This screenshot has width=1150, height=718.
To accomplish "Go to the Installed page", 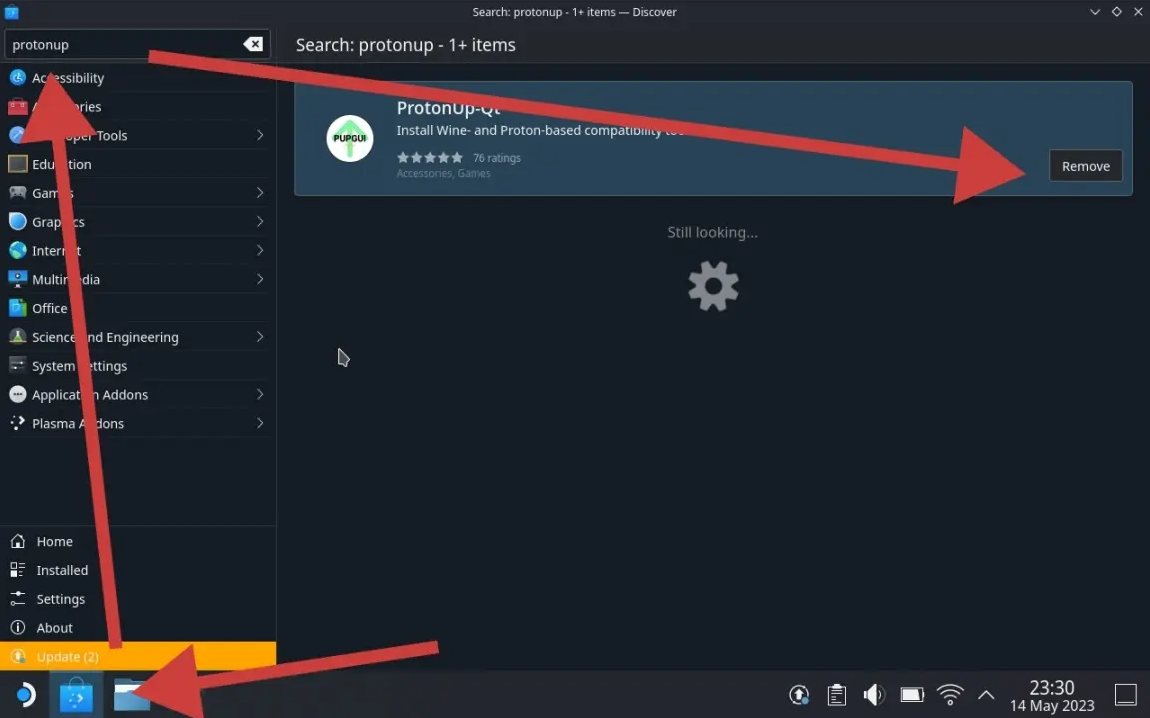I will point(62,570).
